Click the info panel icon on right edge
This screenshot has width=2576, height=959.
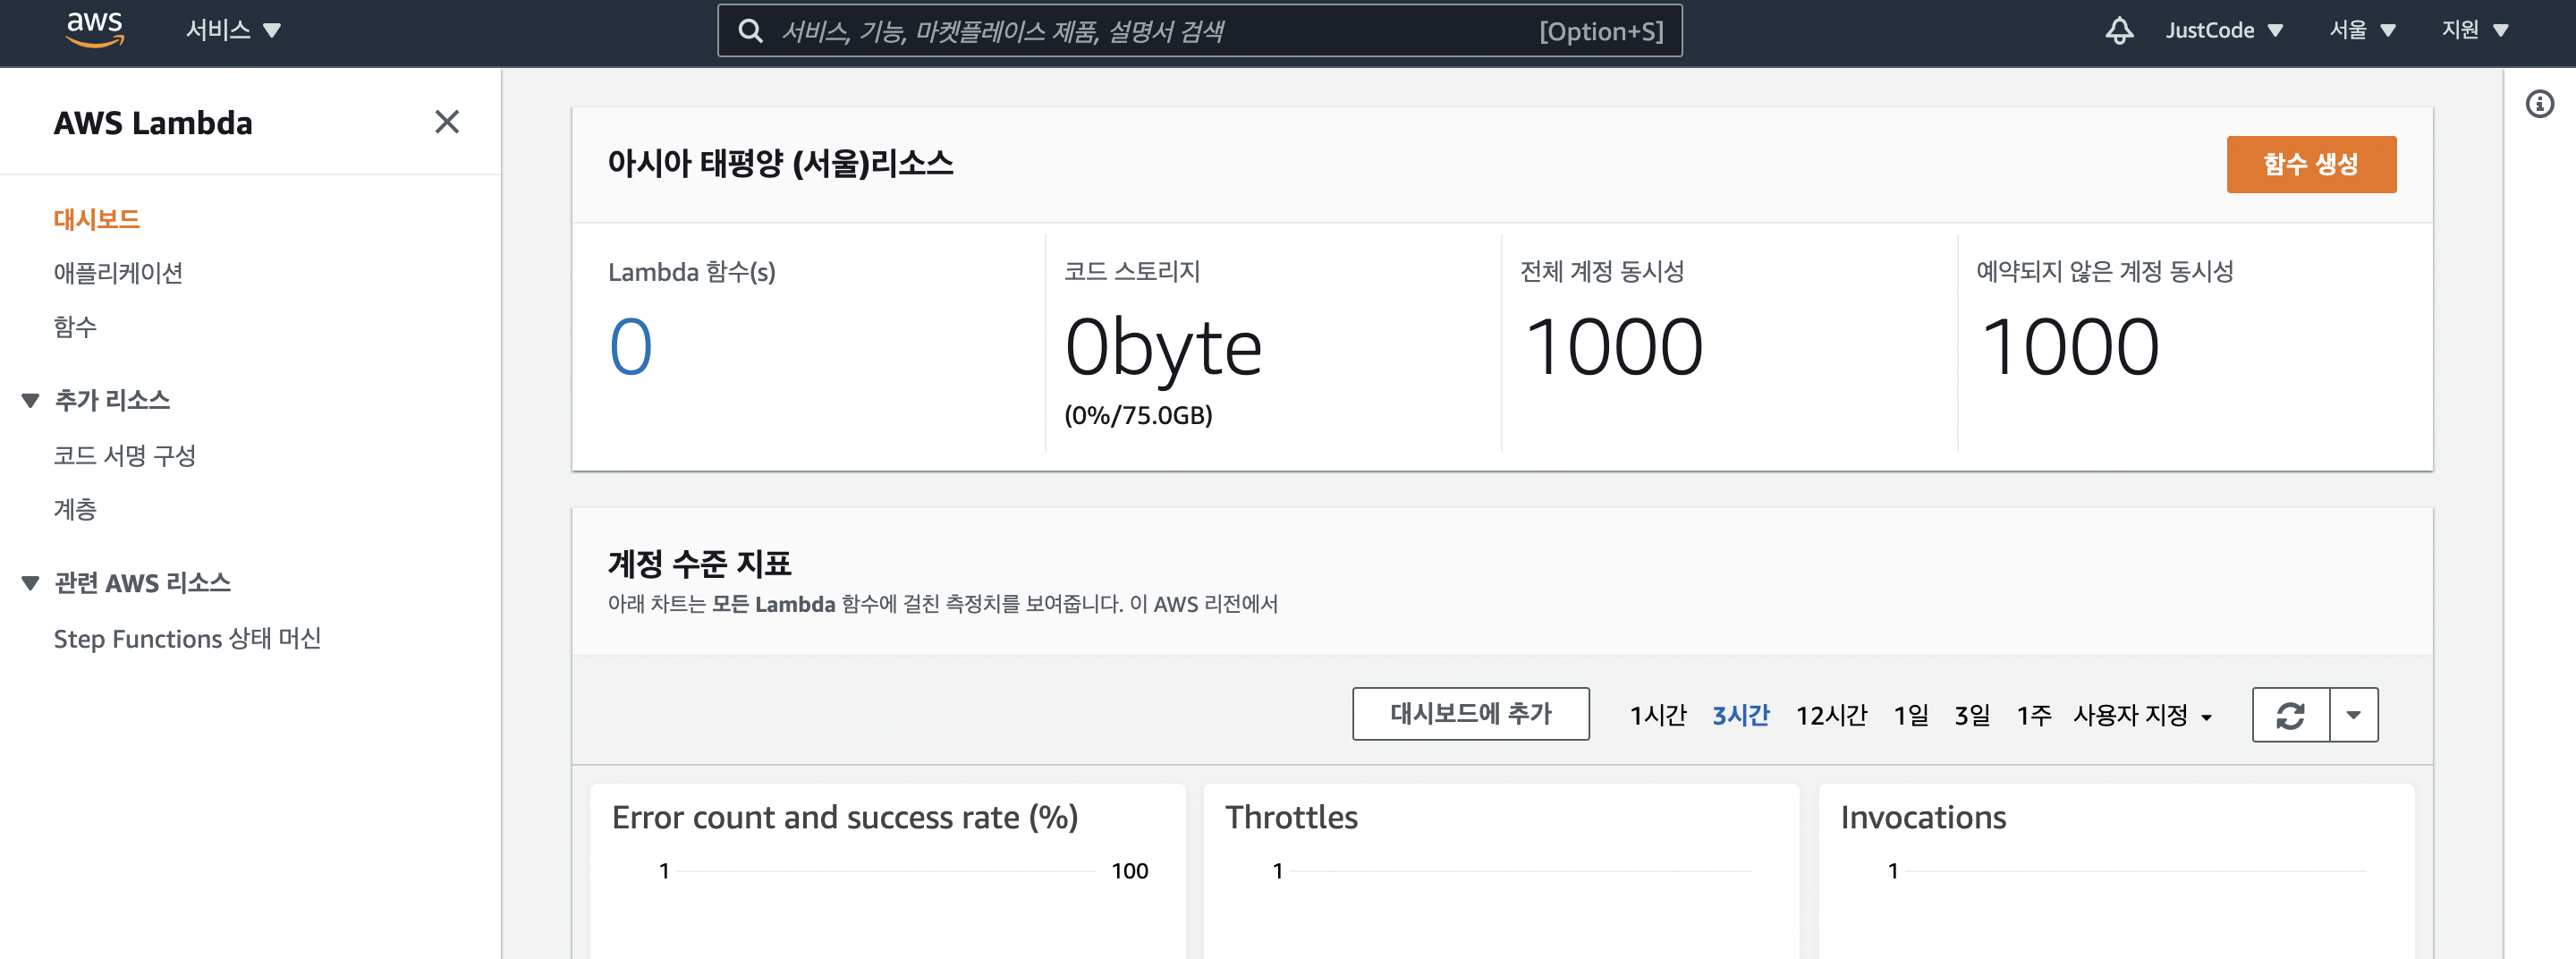pyautogui.click(x=2539, y=104)
